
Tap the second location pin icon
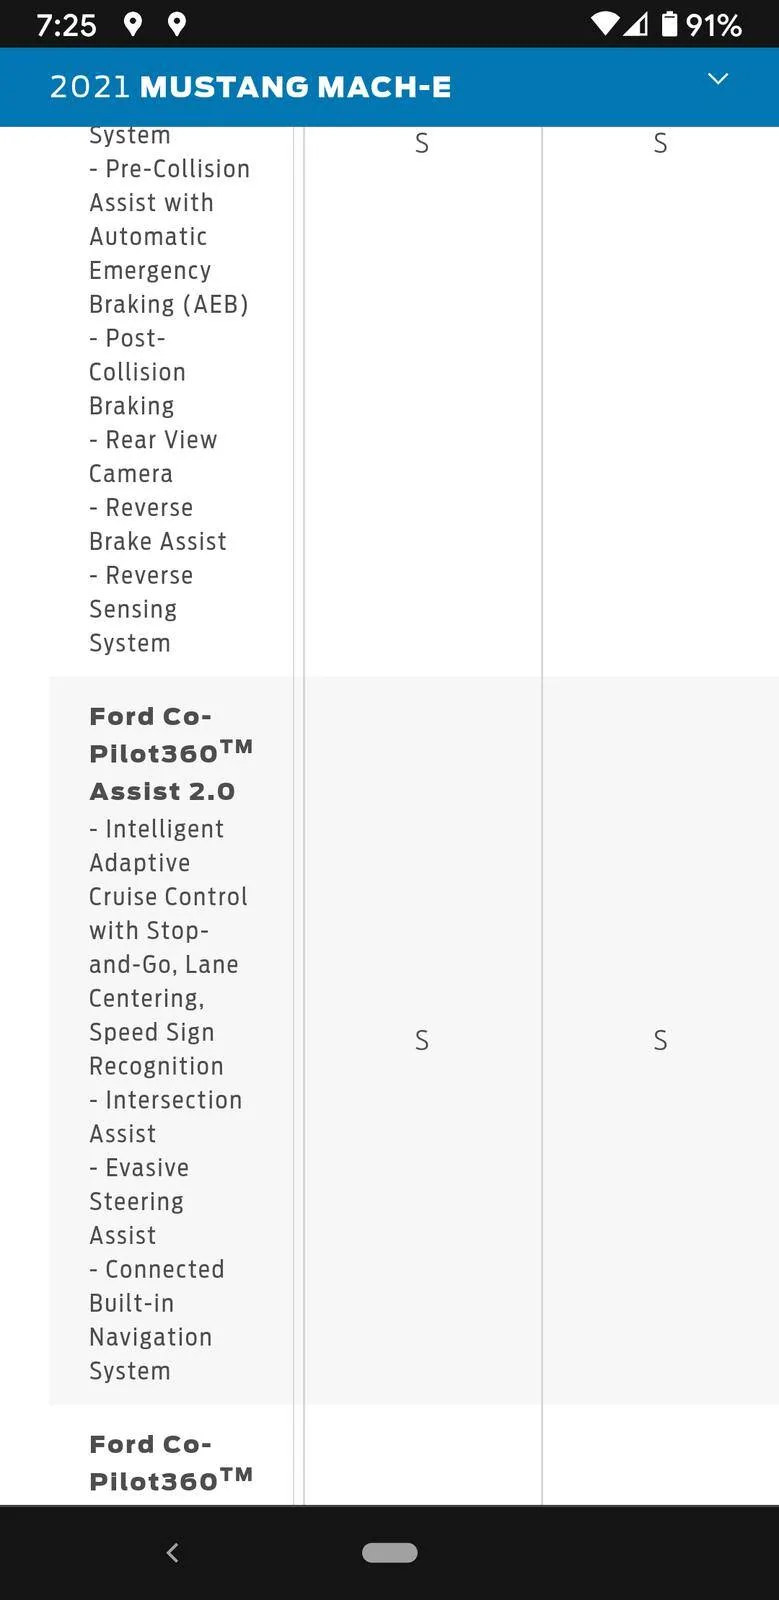click(177, 24)
